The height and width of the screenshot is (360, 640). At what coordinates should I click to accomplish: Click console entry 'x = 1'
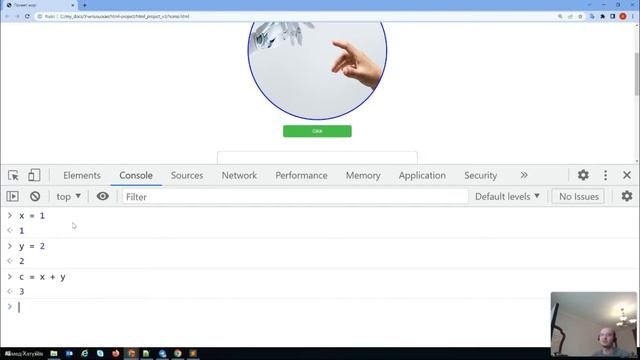(32, 216)
